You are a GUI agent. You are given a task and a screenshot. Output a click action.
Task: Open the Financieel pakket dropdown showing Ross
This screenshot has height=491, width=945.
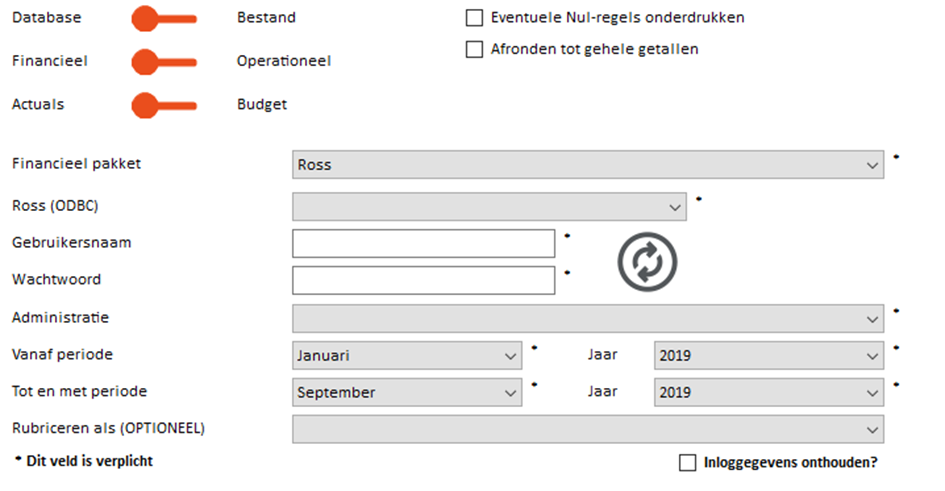588,164
